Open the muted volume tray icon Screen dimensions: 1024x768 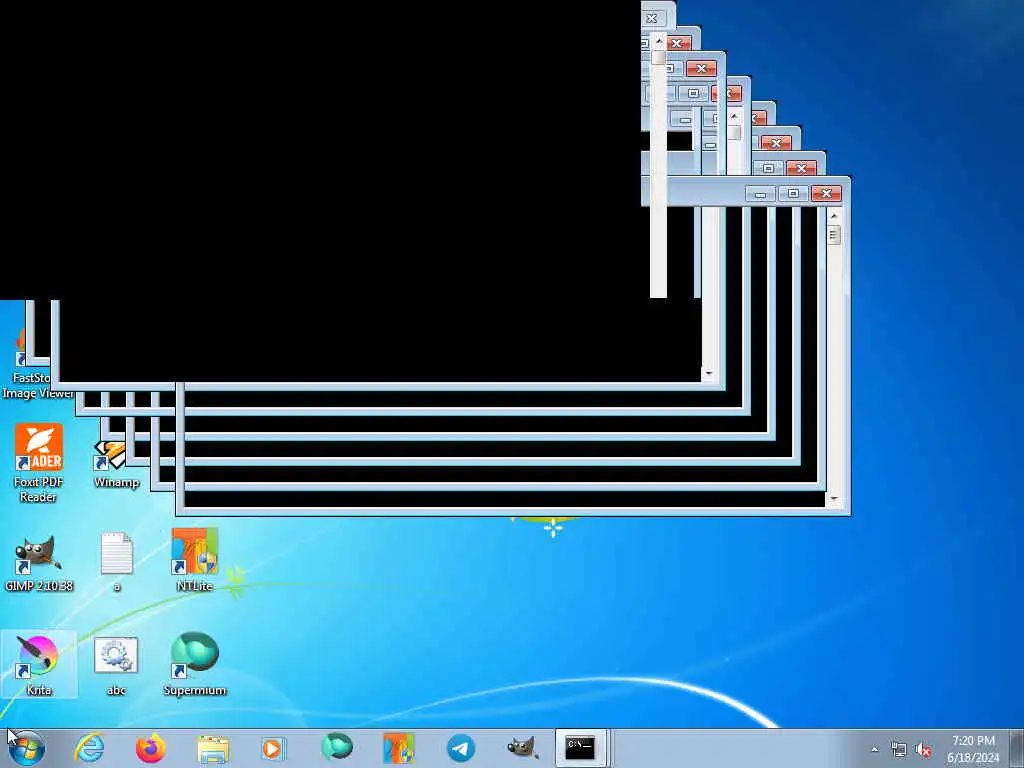923,750
